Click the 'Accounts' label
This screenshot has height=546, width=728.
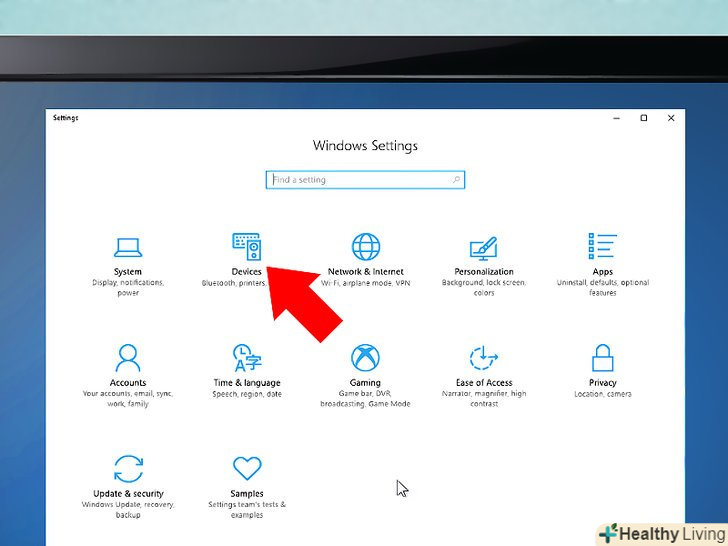pos(128,383)
